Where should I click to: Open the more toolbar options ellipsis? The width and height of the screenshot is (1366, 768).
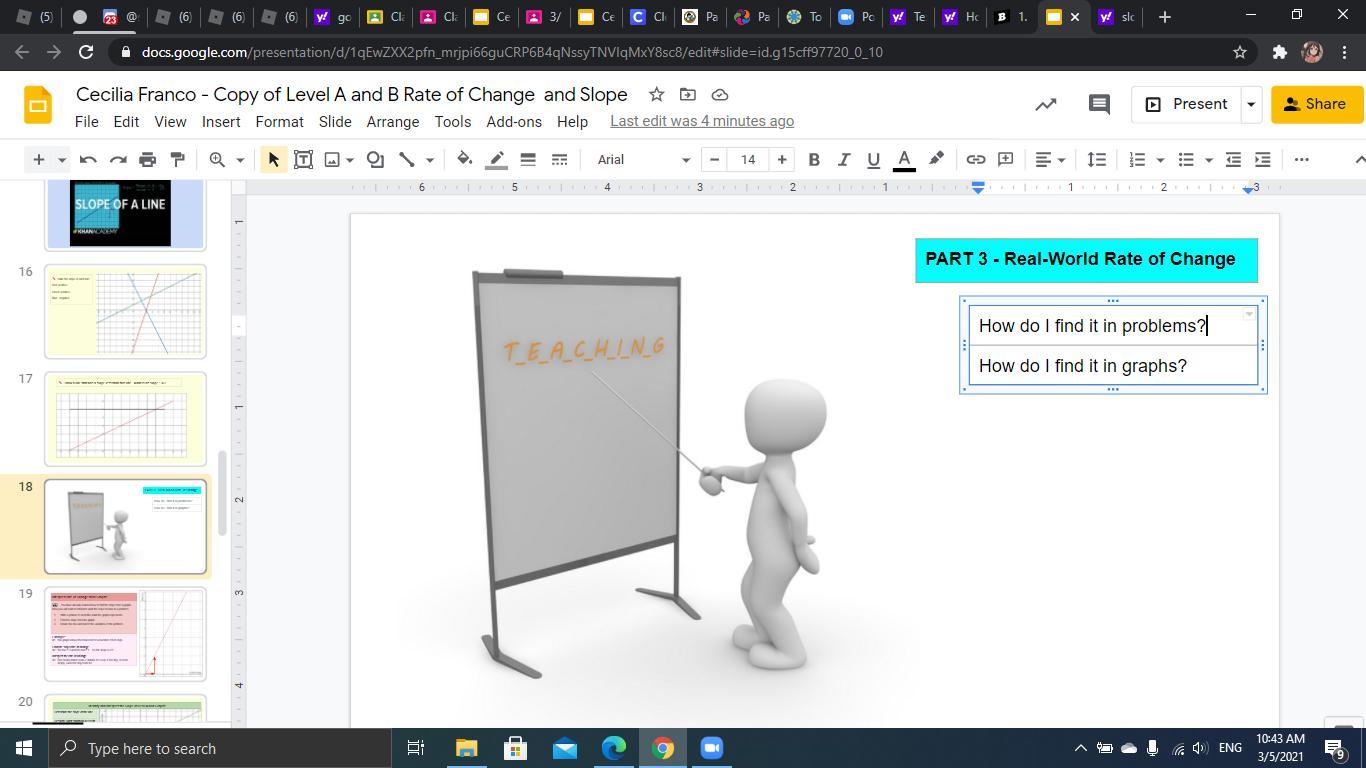coord(1301,160)
